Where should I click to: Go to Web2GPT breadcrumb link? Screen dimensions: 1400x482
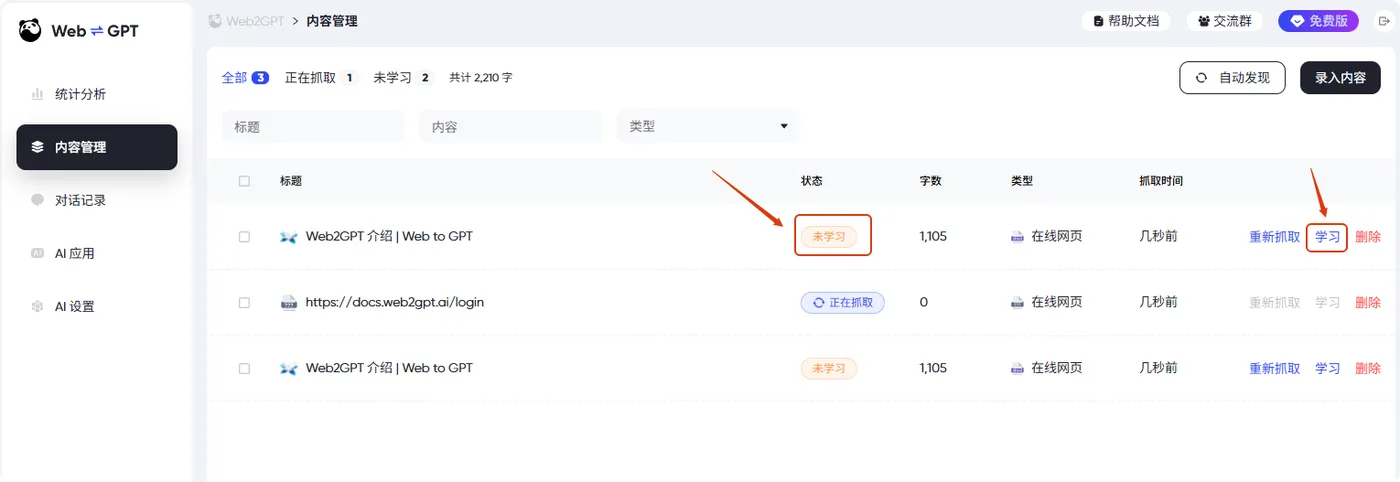click(246, 21)
